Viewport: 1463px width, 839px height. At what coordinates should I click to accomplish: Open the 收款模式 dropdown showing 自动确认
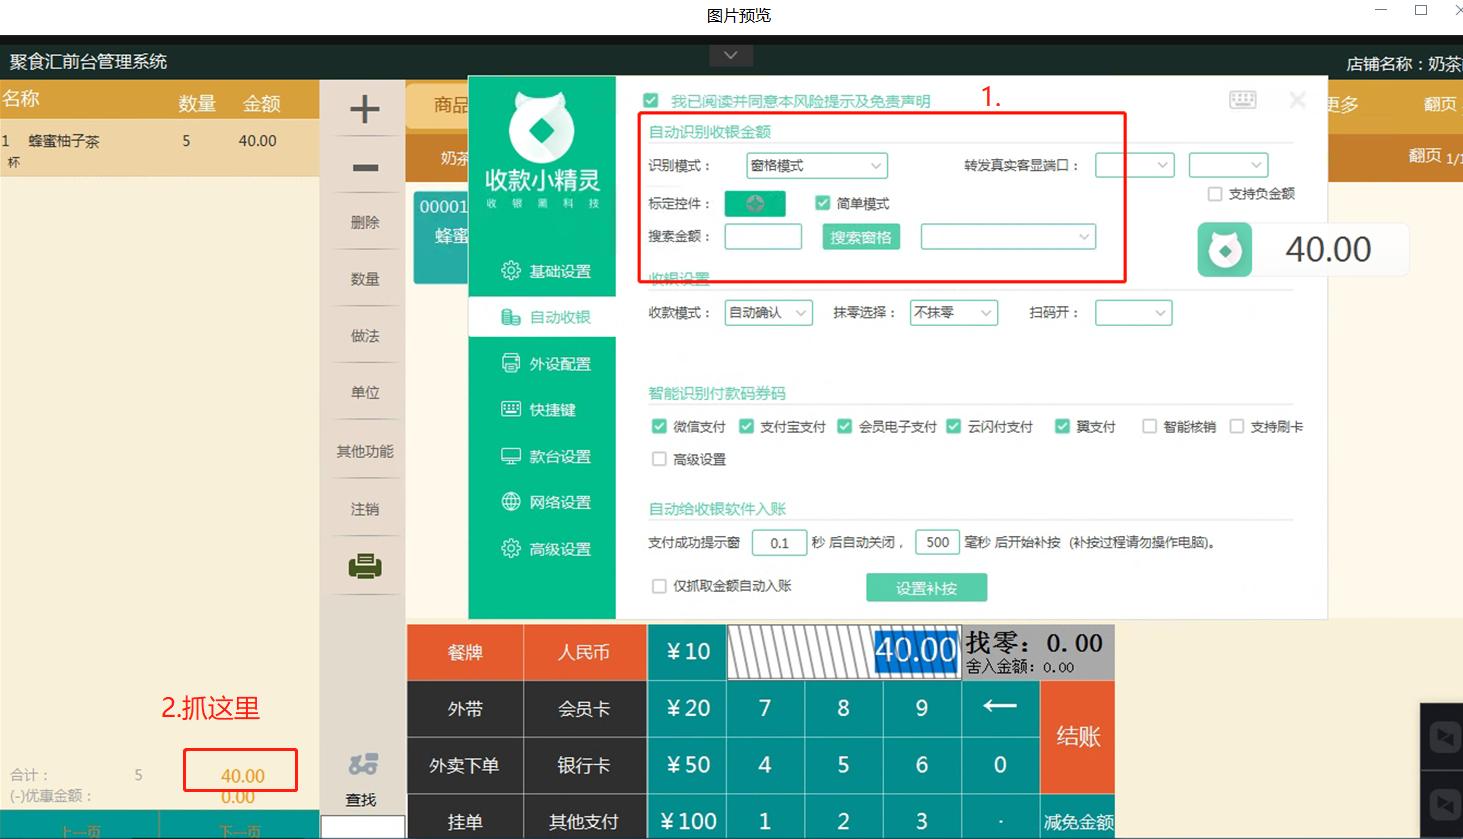(769, 313)
